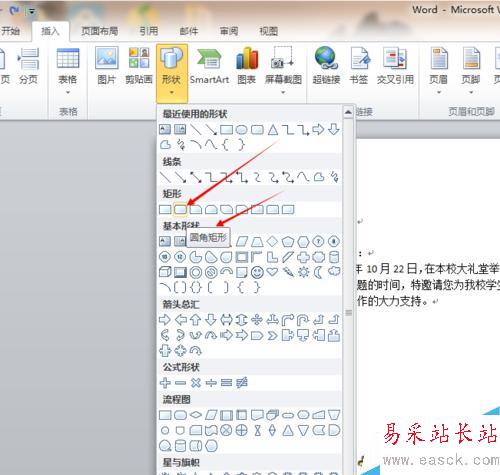Select the oval in recently used shapes
The image size is (500, 475).
click(242, 130)
